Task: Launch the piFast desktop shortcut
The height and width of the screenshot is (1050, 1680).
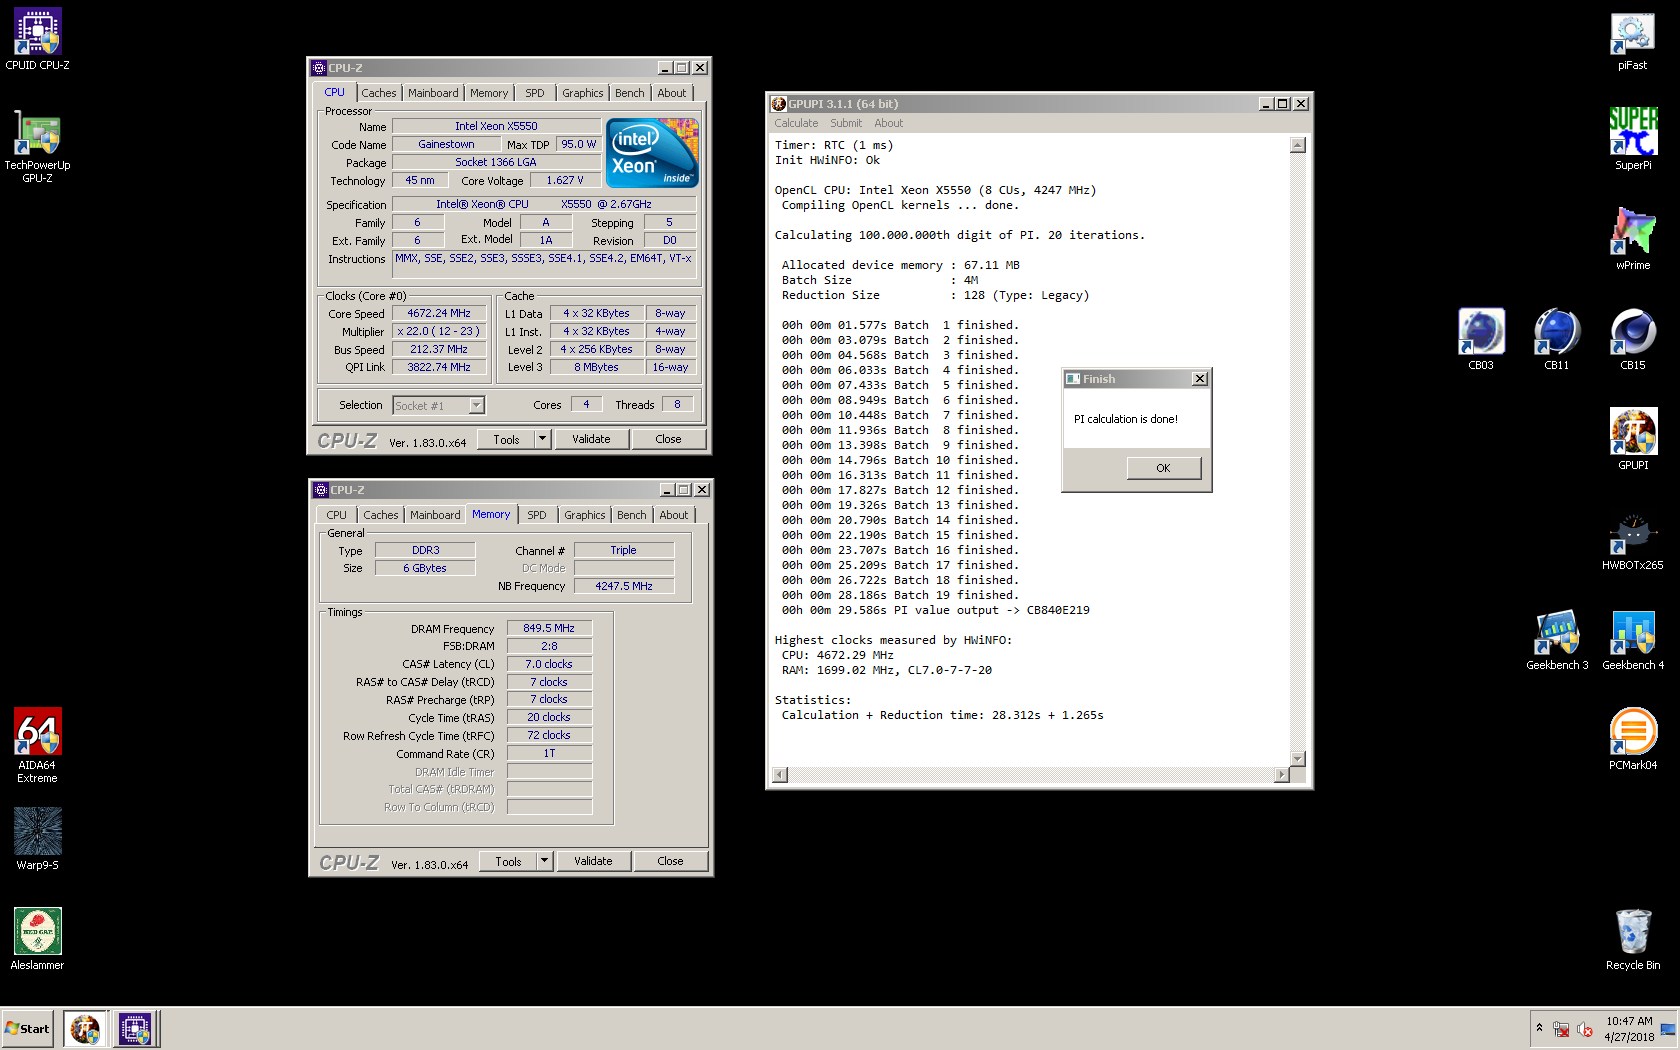Action: [1632, 40]
